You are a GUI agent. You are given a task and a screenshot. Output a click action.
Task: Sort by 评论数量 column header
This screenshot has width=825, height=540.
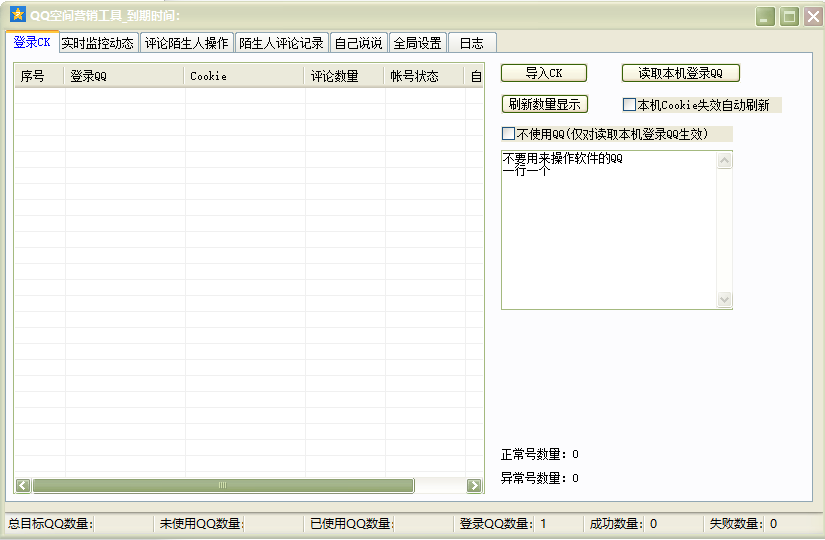pyautogui.click(x=334, y=76)
